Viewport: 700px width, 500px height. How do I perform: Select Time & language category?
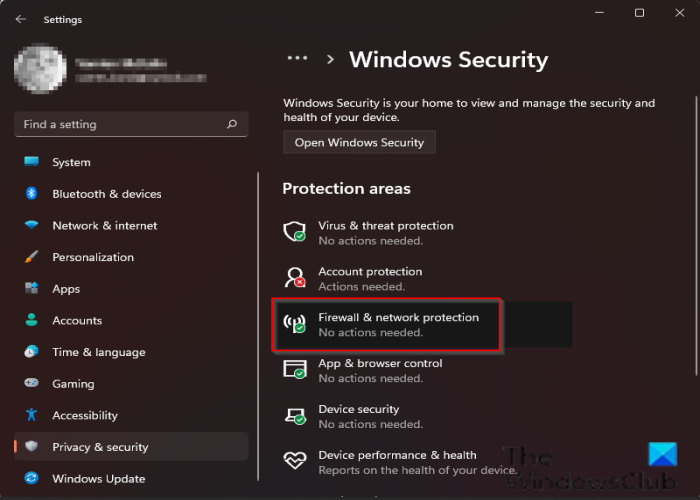click(98, 352)
